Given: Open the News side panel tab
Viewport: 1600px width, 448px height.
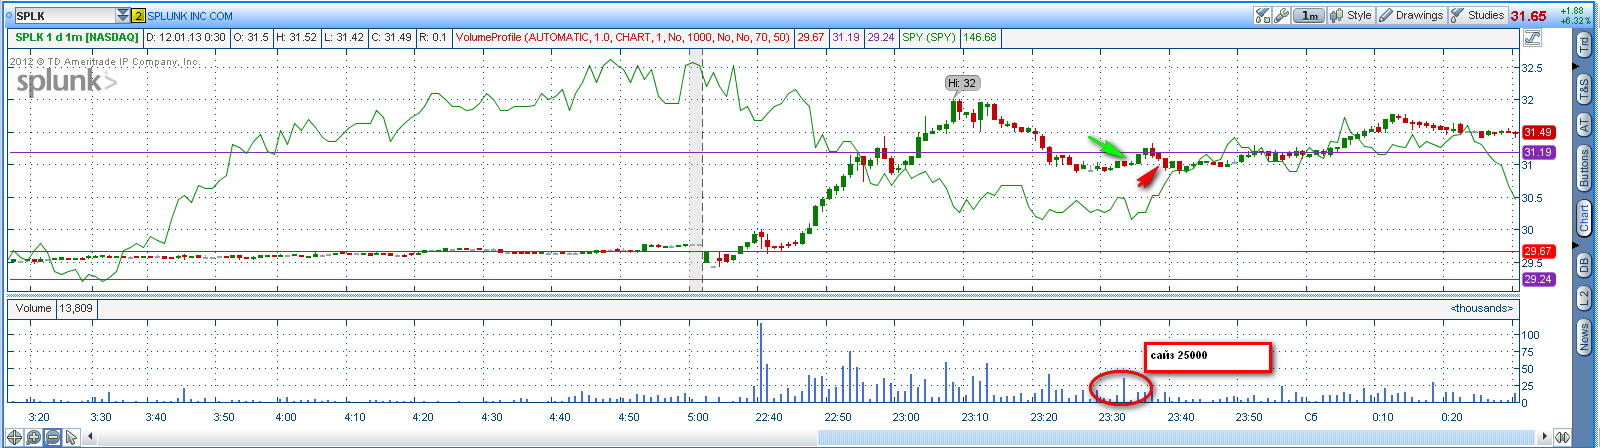Looking at the screenshot, I should coord(1584,336).
